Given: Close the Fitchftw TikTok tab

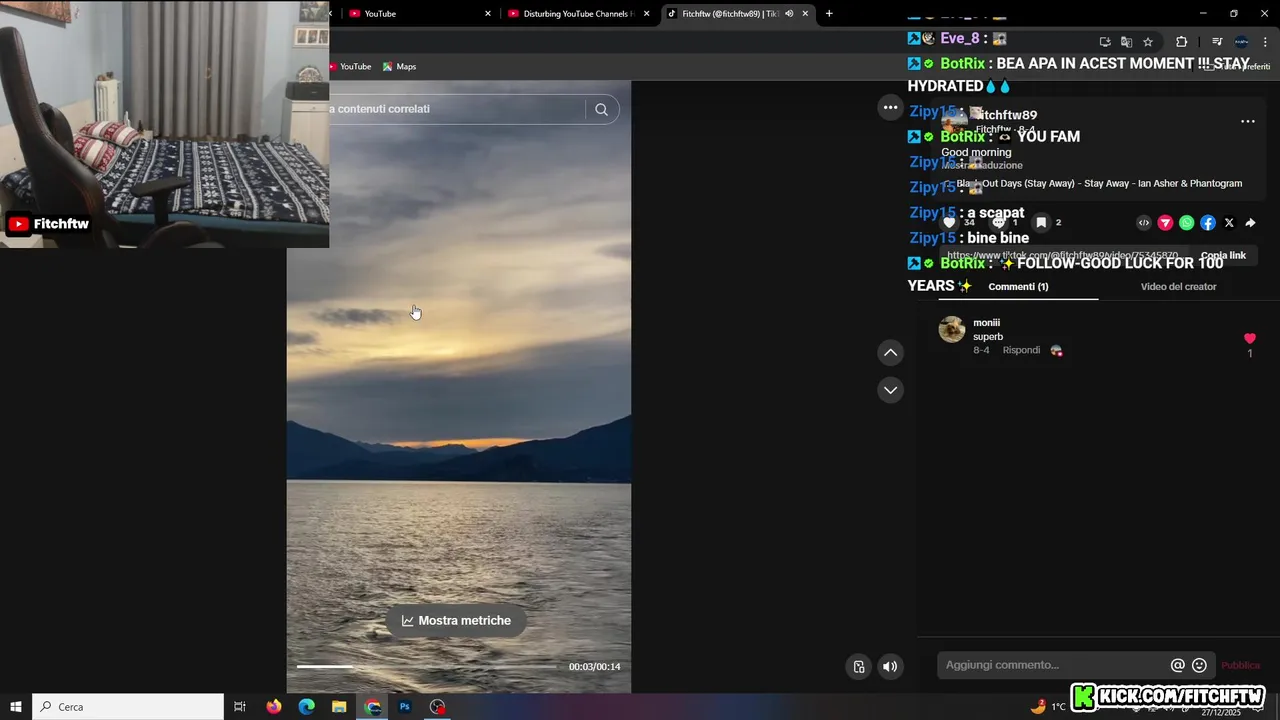Looking at the screenshot, I should tap(805, 14).
